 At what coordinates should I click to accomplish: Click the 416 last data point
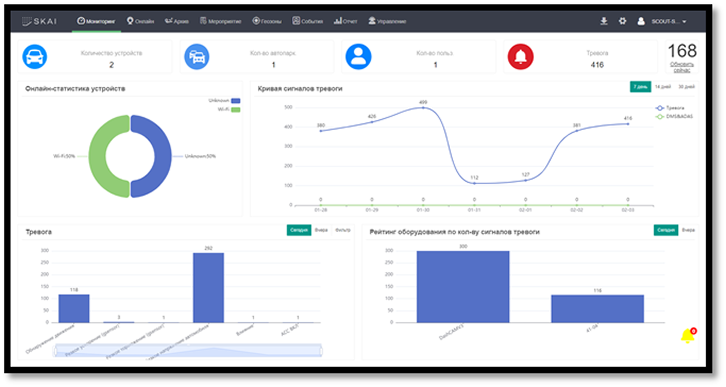click(628, 124)
